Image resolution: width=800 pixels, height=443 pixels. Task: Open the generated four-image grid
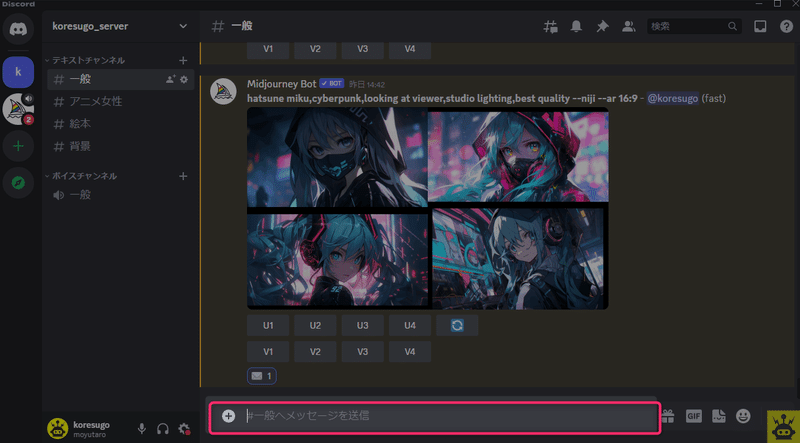[x=428, y=208]
